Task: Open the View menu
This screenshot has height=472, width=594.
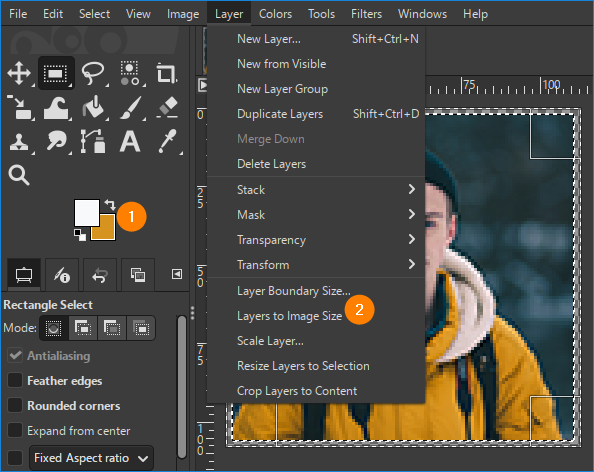Action: tap(138, 14)
